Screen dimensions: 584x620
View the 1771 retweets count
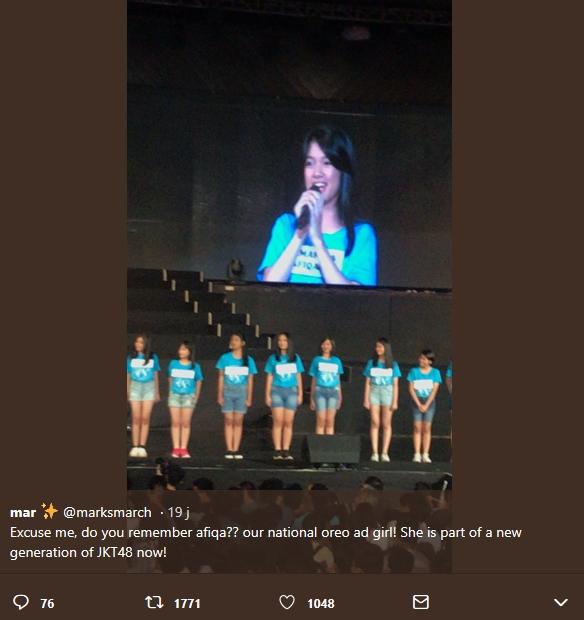tap(187, 603)
